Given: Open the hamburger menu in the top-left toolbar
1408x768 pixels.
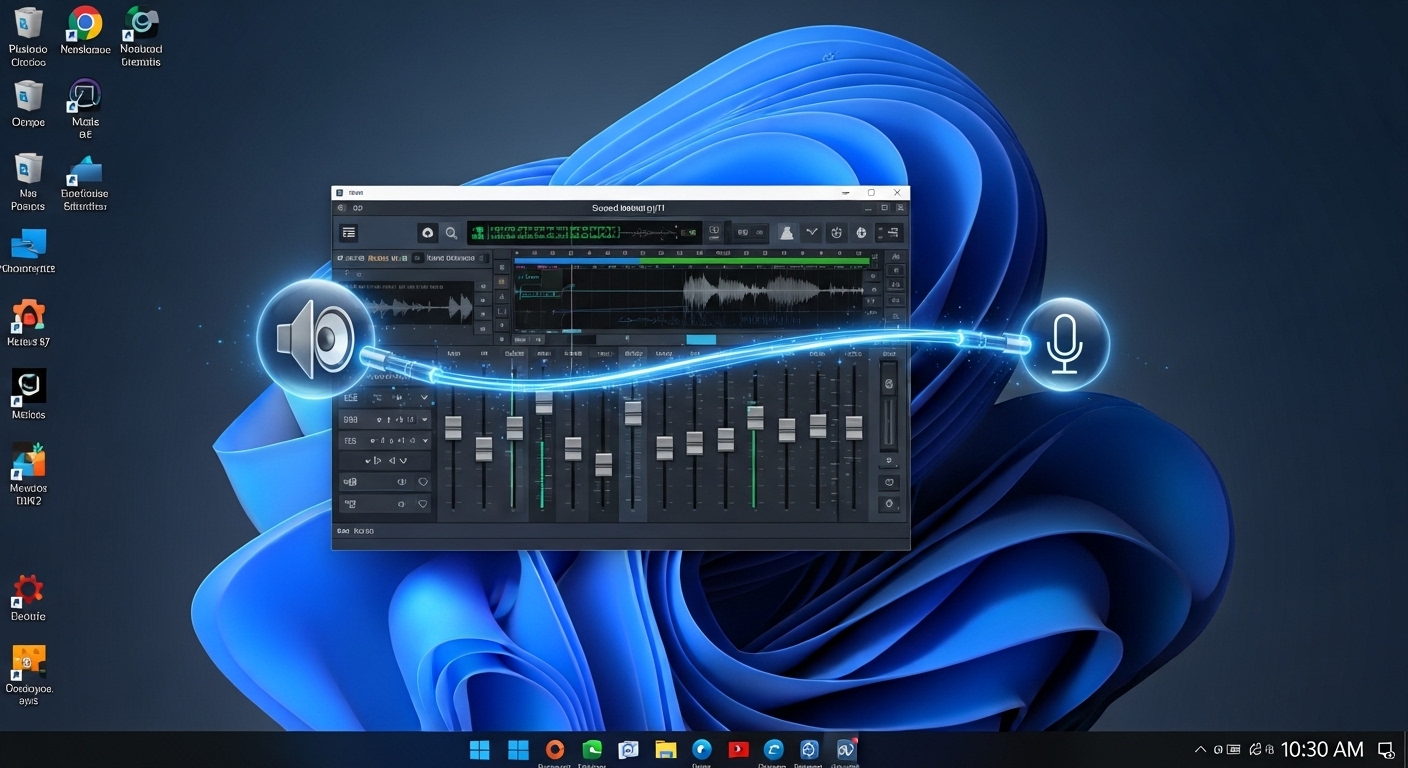Looking at the screenshot, I should pos(348,232).
